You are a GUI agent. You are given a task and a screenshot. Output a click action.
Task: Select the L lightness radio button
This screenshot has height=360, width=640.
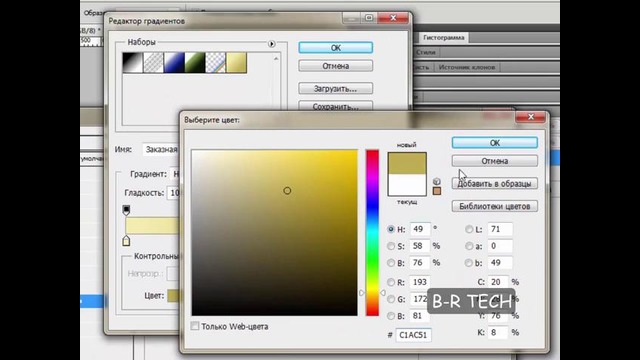469,229
